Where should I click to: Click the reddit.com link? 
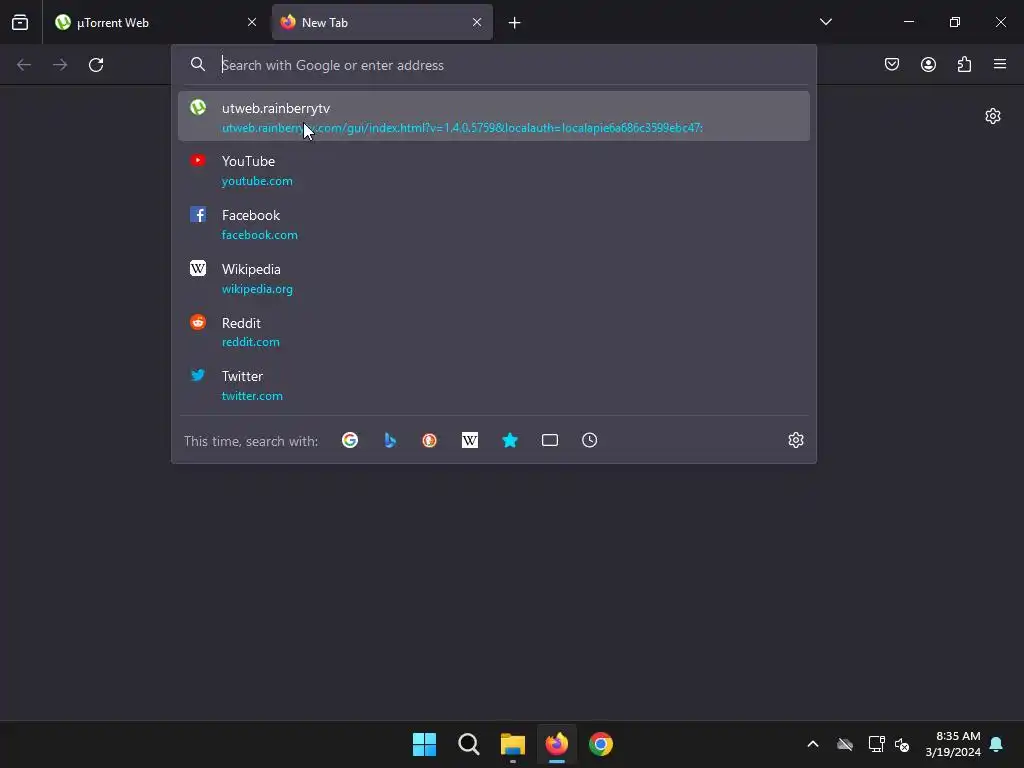click(x=251, y=342)
